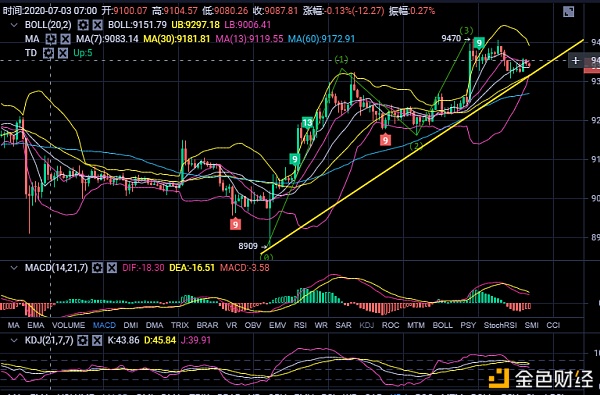Click the LB:9006.41 lower band value

point(248,25)
